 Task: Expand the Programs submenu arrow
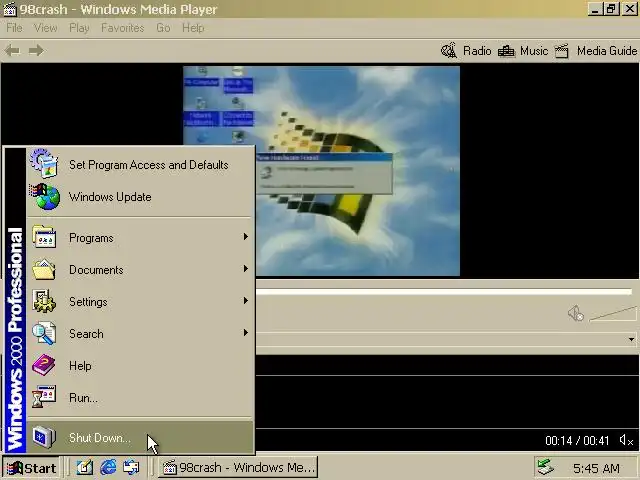pos(246,237)
